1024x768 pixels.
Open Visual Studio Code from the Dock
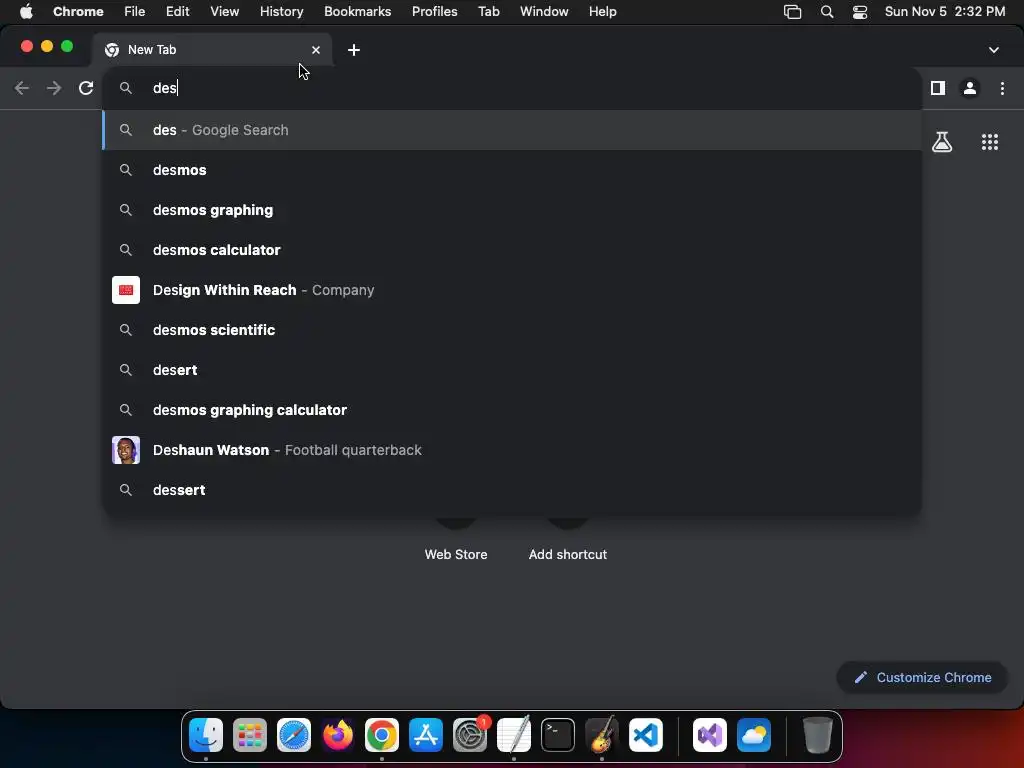click(646, 735)
